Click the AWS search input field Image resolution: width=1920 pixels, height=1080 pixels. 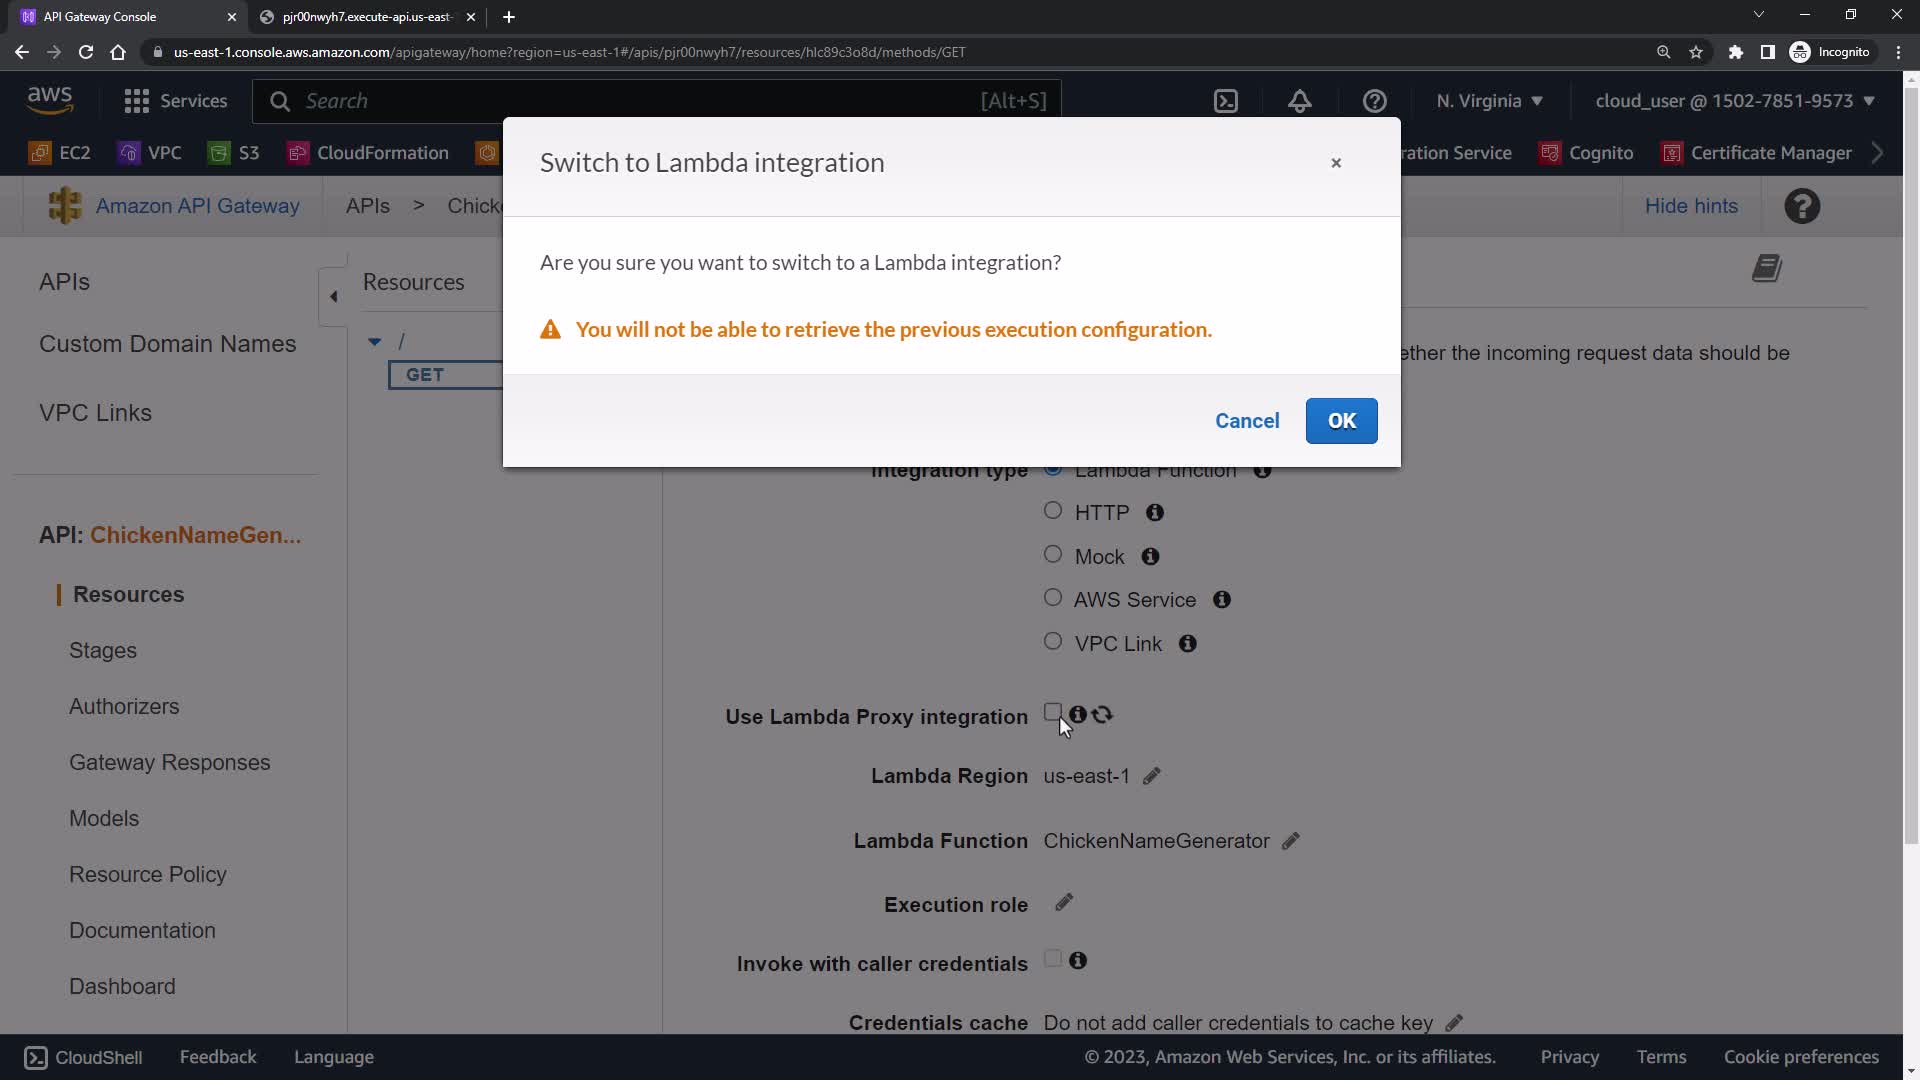[x=640, y=101]
